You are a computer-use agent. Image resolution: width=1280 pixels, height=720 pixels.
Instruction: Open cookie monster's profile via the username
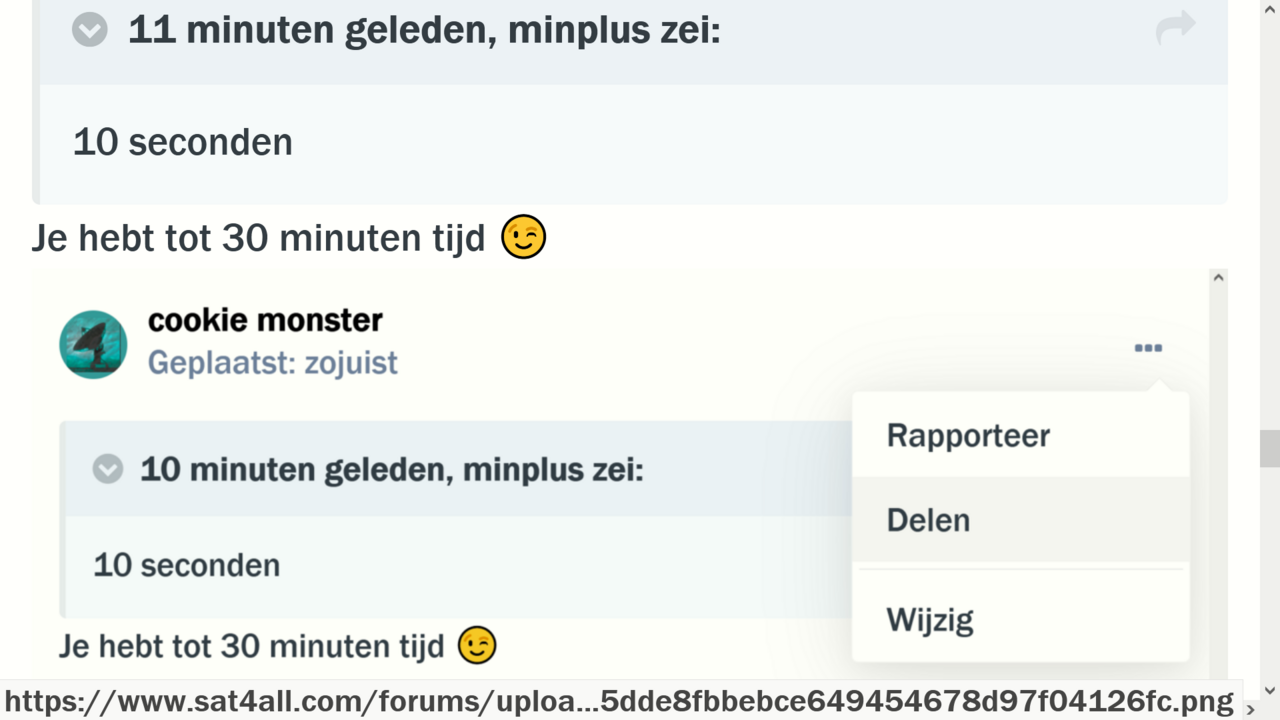click(x=265, y=319)
